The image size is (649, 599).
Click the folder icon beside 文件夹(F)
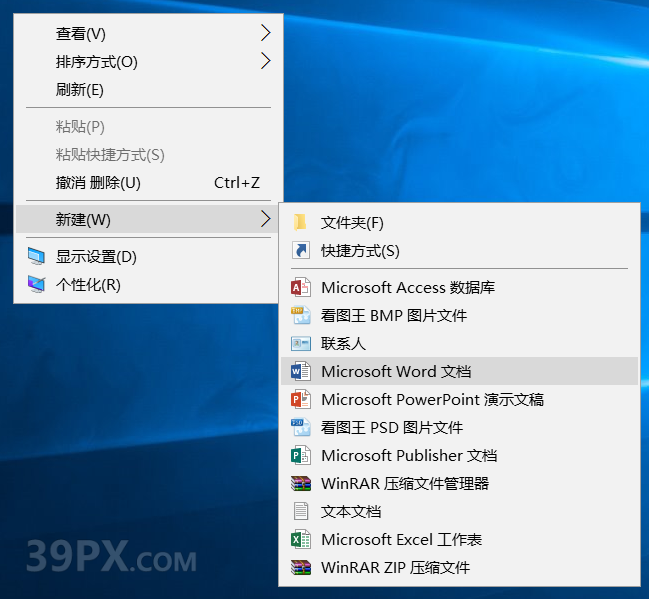(300, 222)
